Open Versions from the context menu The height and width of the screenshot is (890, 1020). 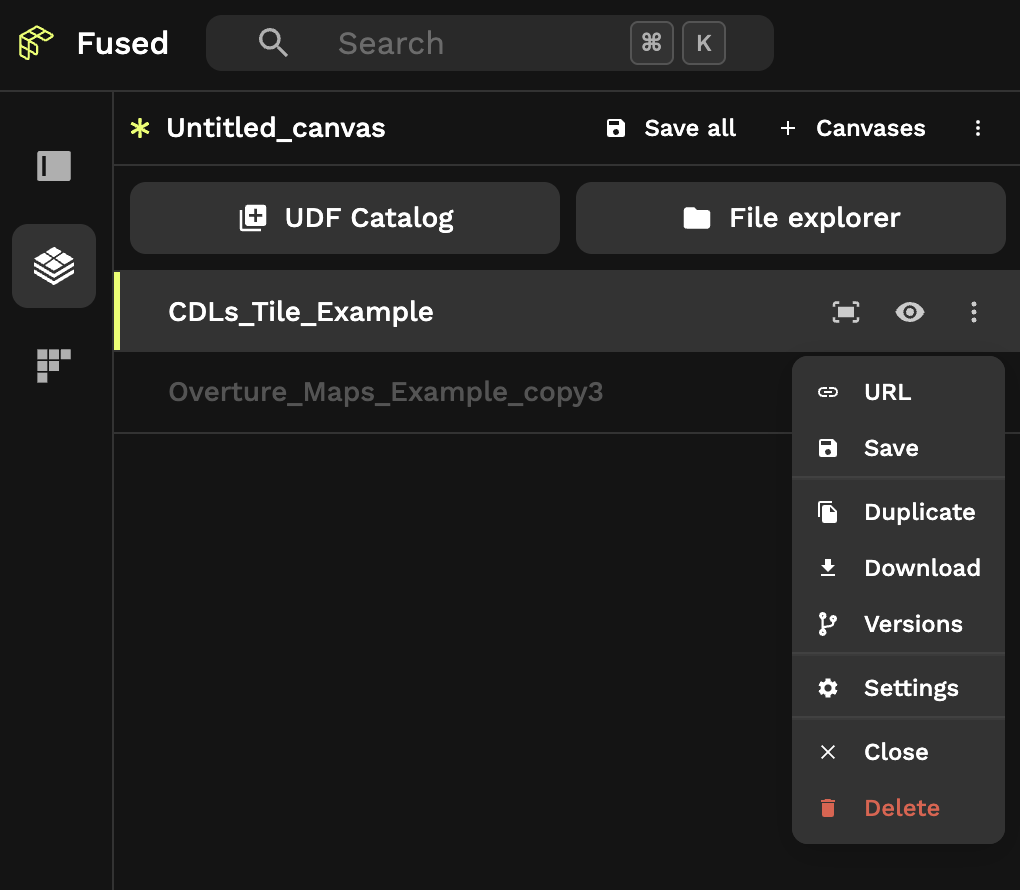912,624
